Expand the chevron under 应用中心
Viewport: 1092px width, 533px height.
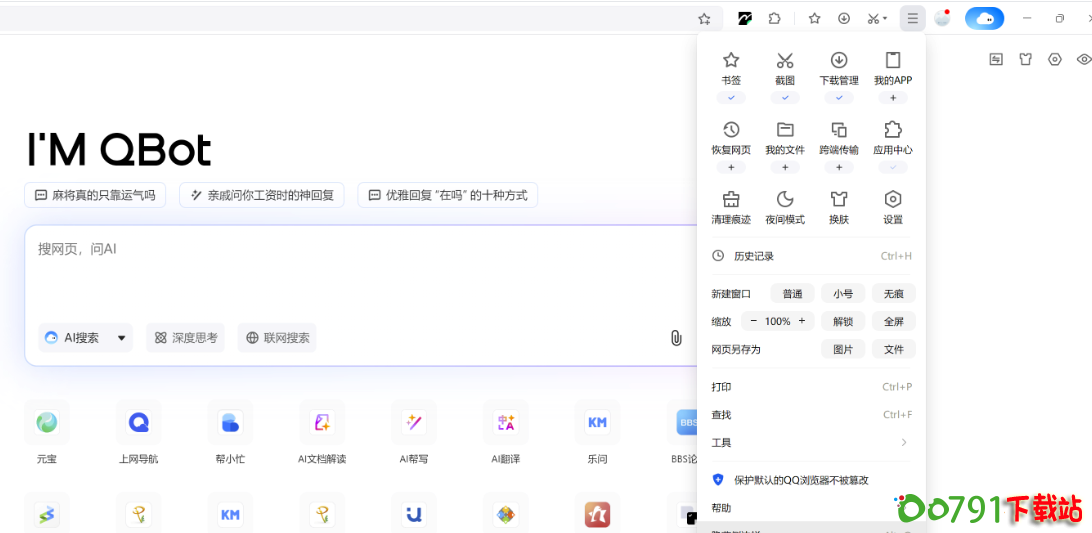[x=893, y=168]
